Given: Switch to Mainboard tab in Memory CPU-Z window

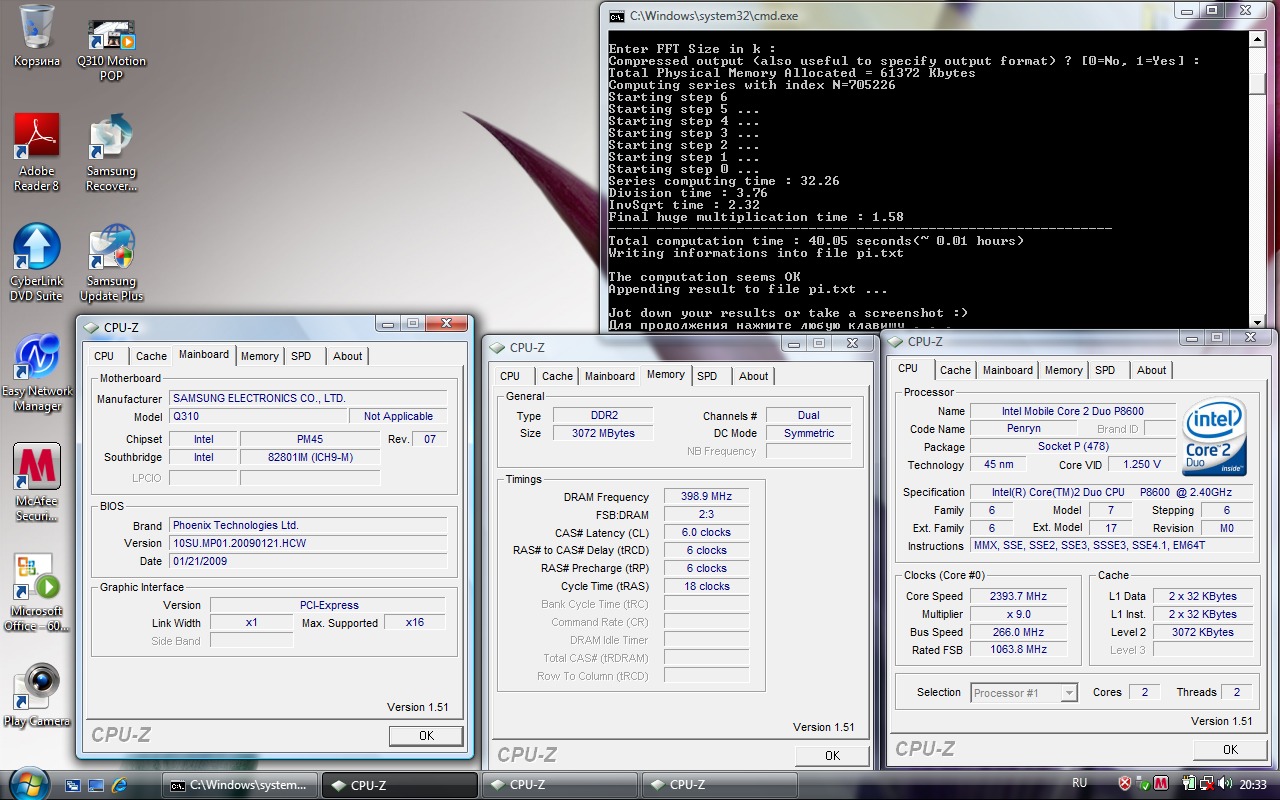Looking at the screenshot, I should coord(610,376).
